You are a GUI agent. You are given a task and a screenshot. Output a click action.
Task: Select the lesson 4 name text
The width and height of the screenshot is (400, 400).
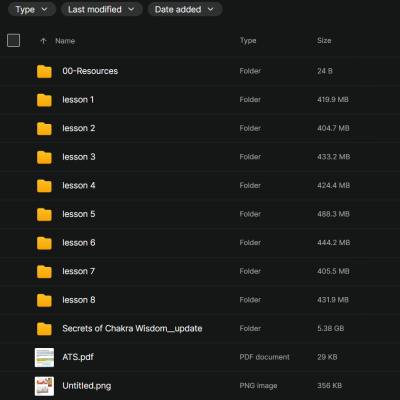coord(79,186)
